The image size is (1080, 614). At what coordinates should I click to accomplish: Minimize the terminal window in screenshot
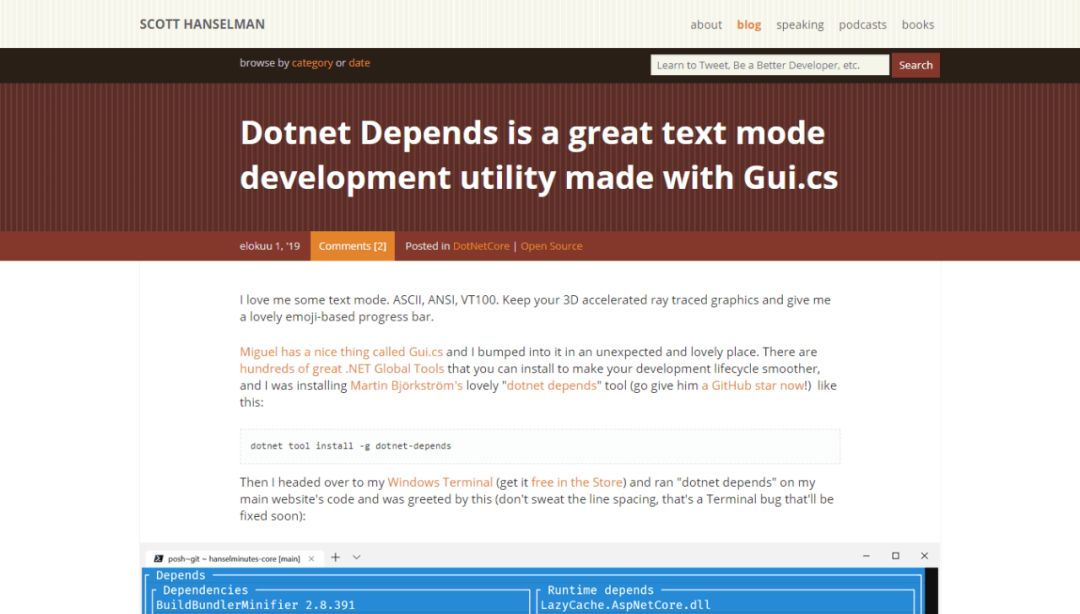coord(866,555)
